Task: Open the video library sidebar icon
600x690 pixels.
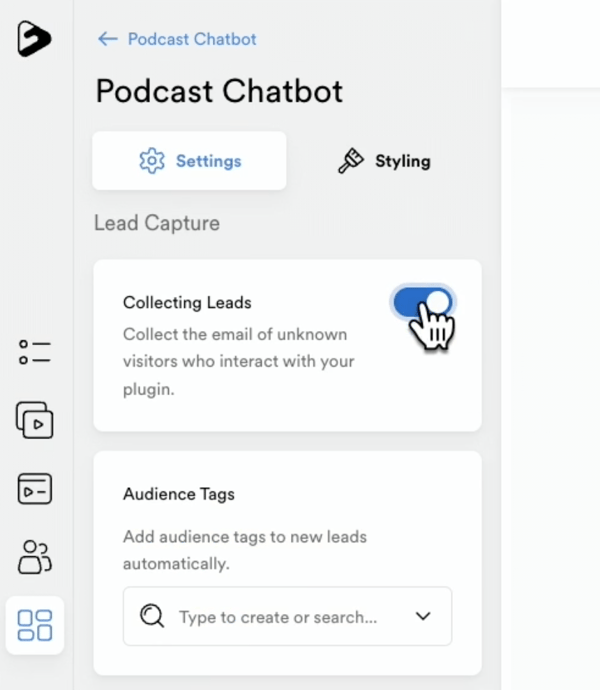Action: click(x=34, y=420)
